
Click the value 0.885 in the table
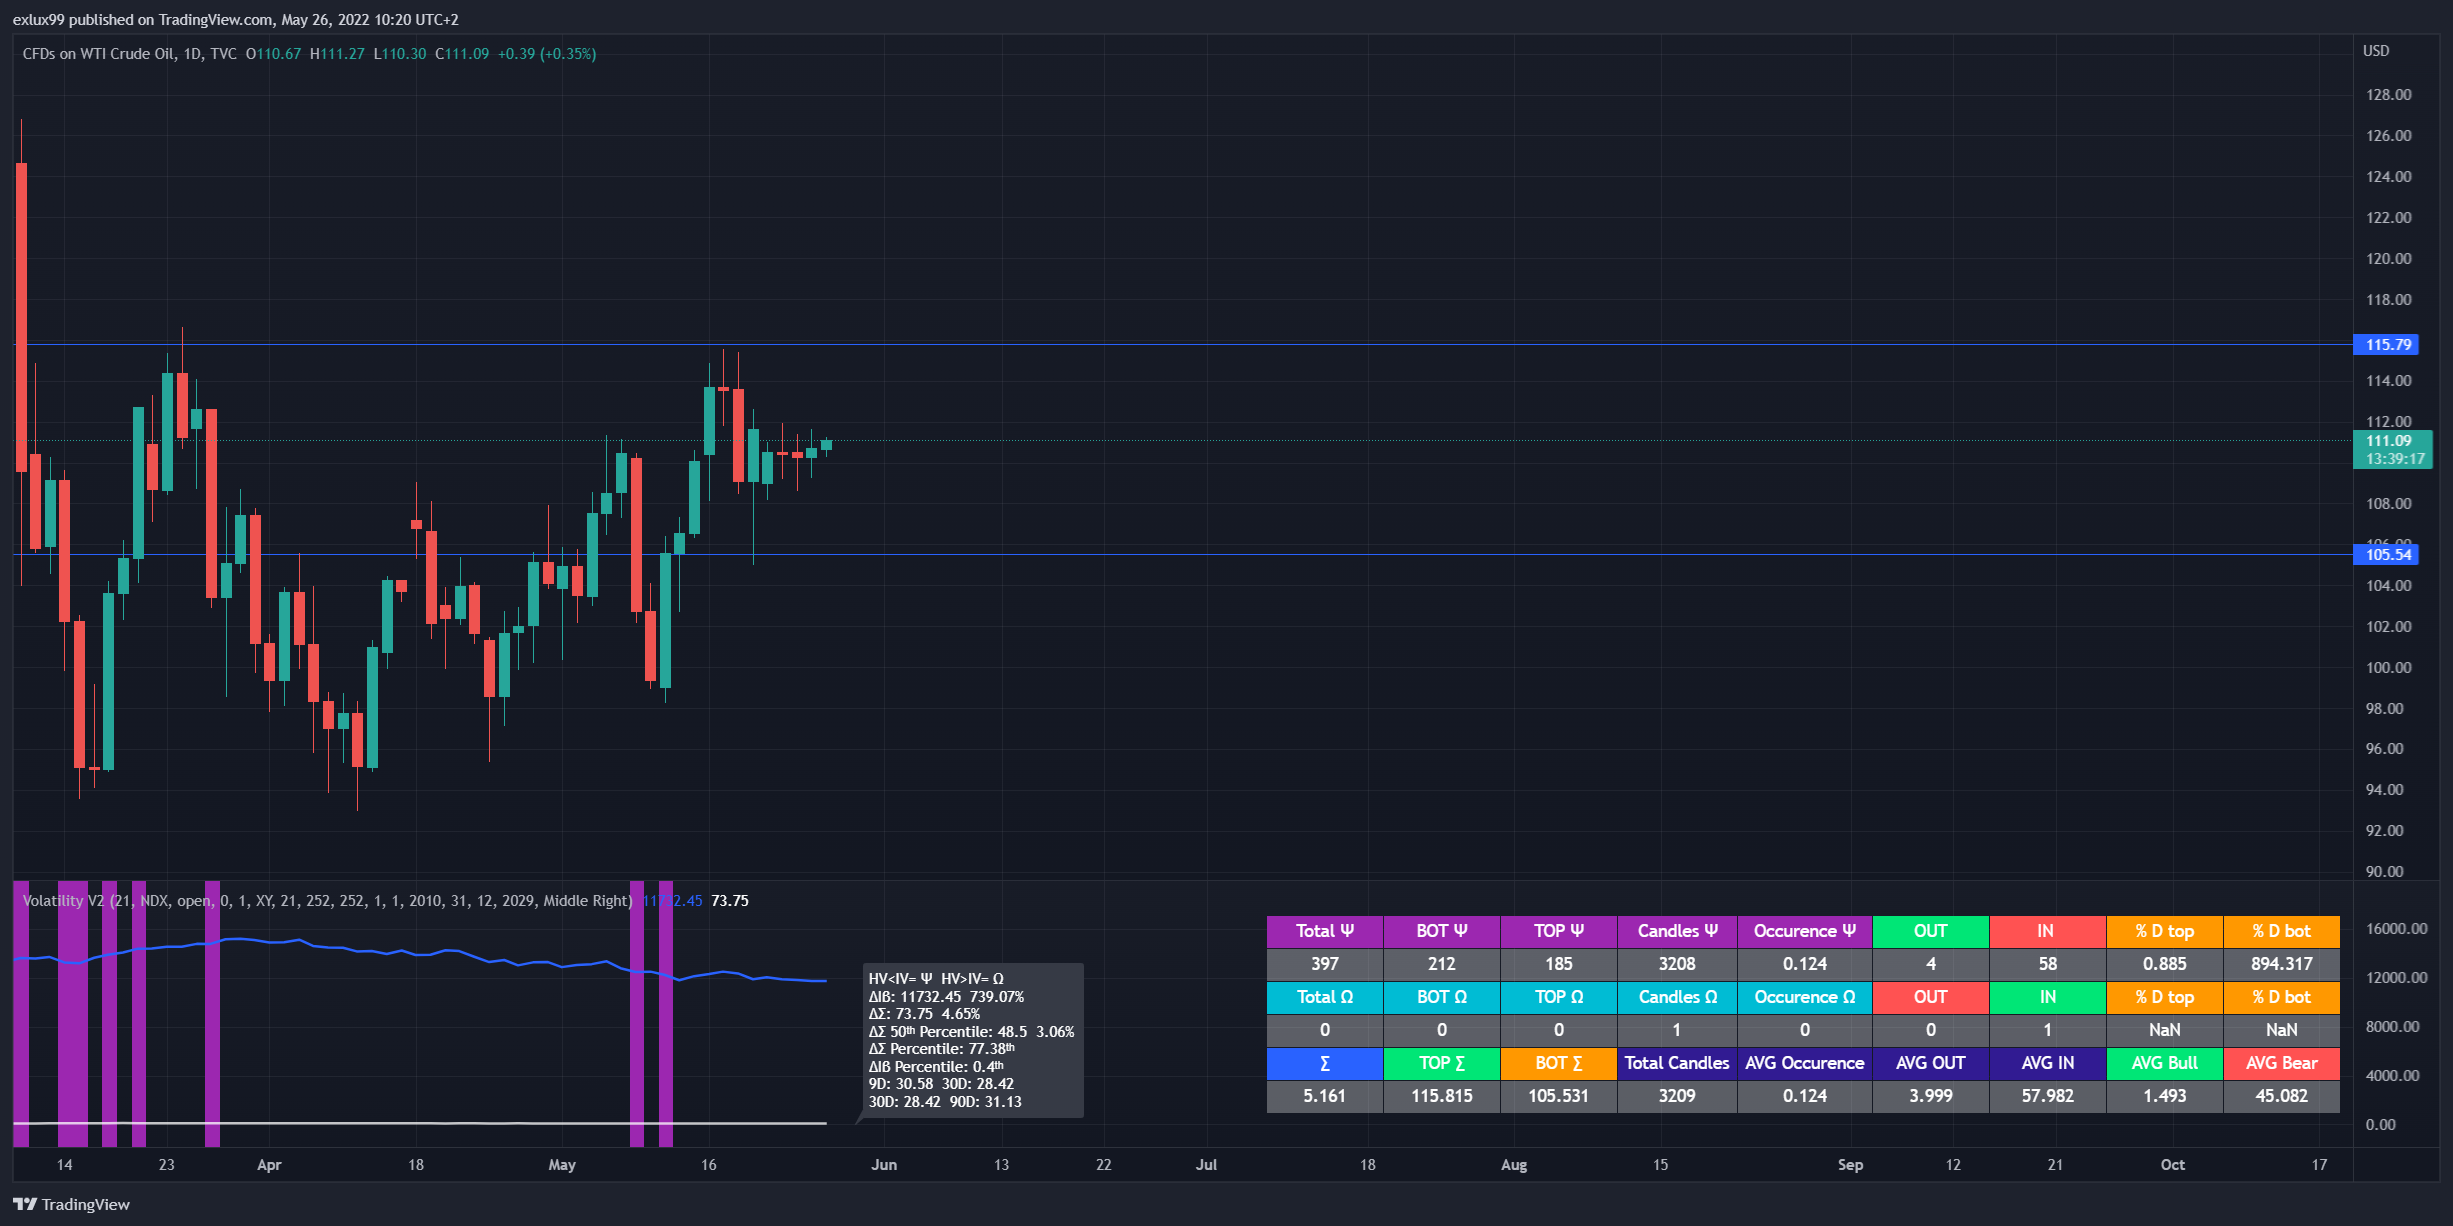click(x=2165, y=964)
